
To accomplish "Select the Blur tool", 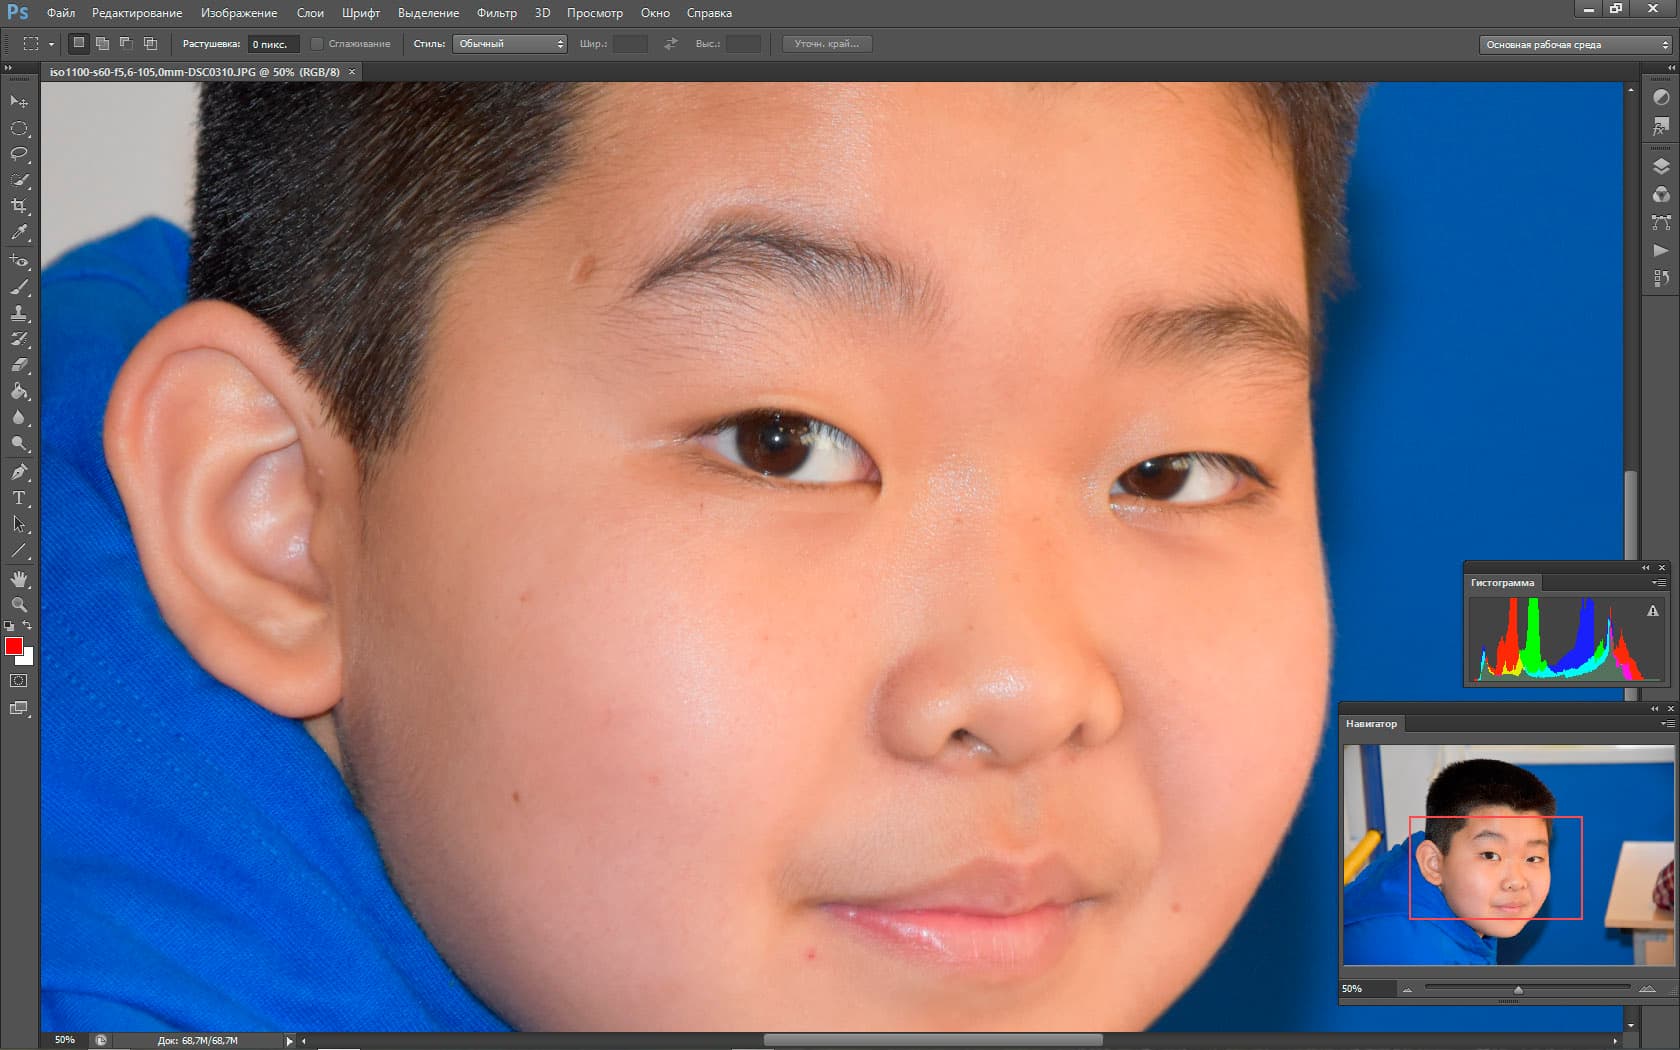I will click(x=19, y=417).
